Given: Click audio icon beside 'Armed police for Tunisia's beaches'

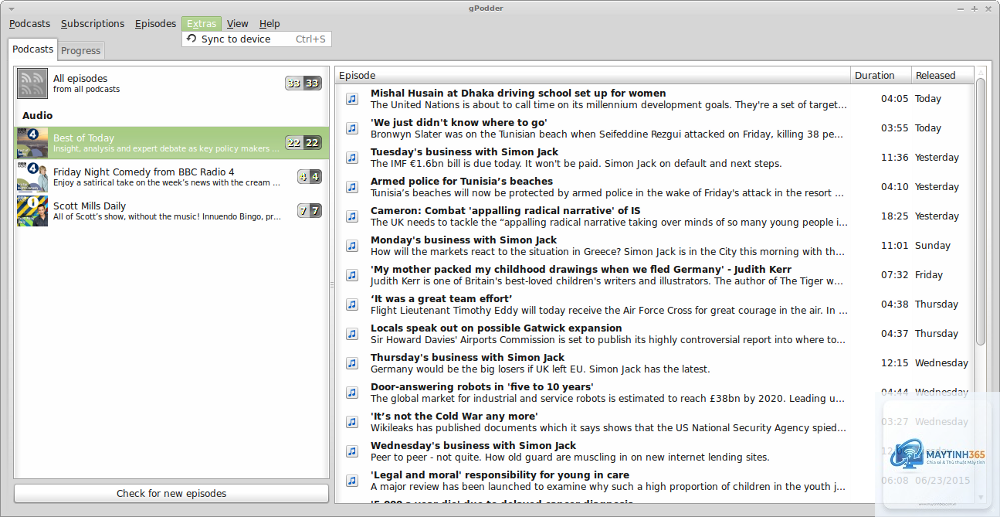Looking at the screenshot, I should 351,187.
